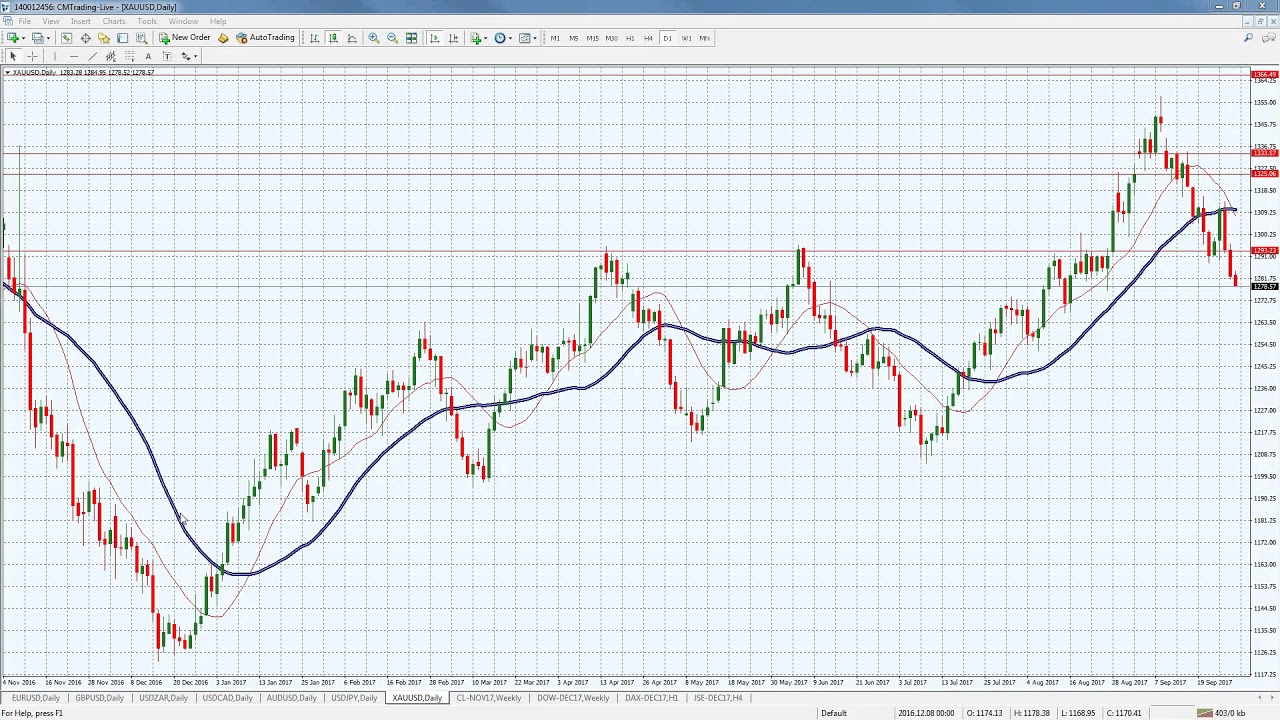Switch to CL-NOV17,Weekly chart tab

[489, 698]
